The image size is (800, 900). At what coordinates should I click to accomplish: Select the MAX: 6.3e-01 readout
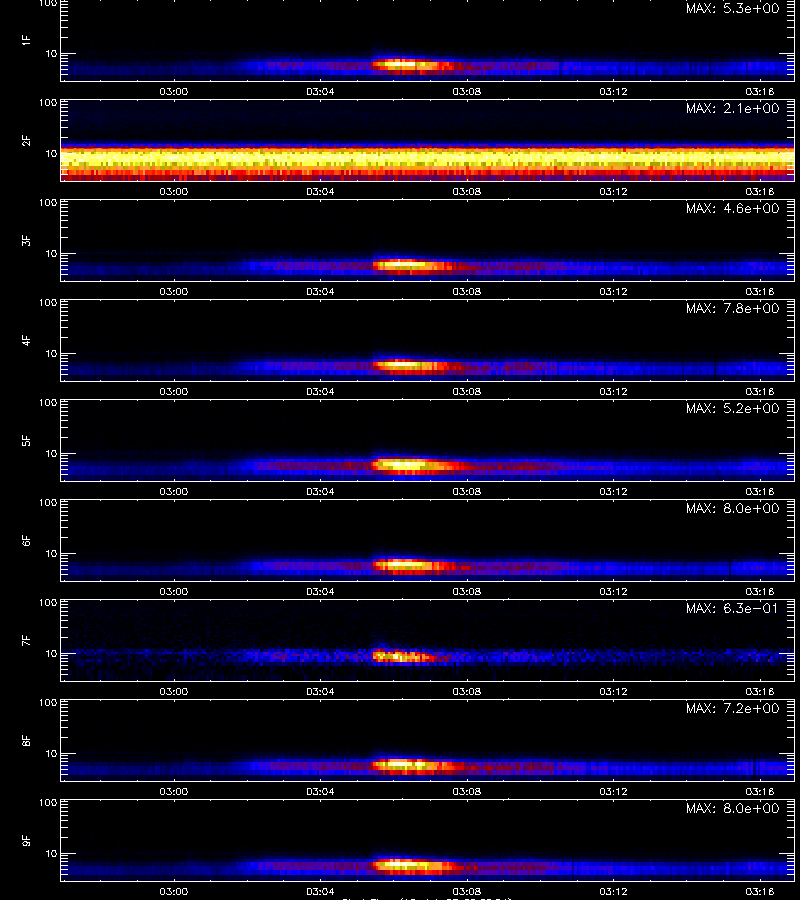pyautogui.click(x=732, y=608)
